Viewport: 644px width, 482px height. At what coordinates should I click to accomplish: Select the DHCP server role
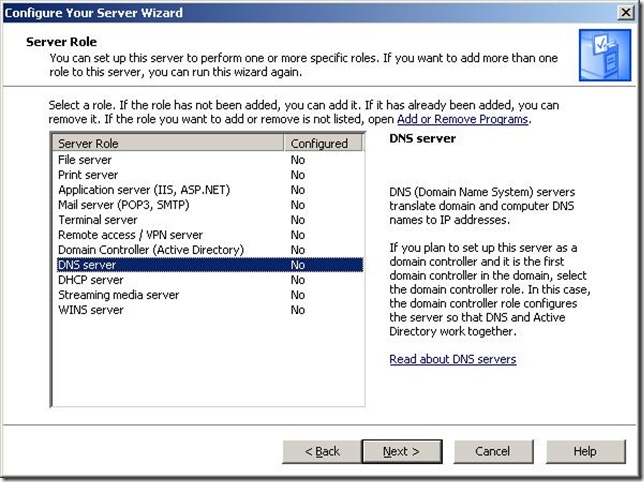[x=90, y=280]
